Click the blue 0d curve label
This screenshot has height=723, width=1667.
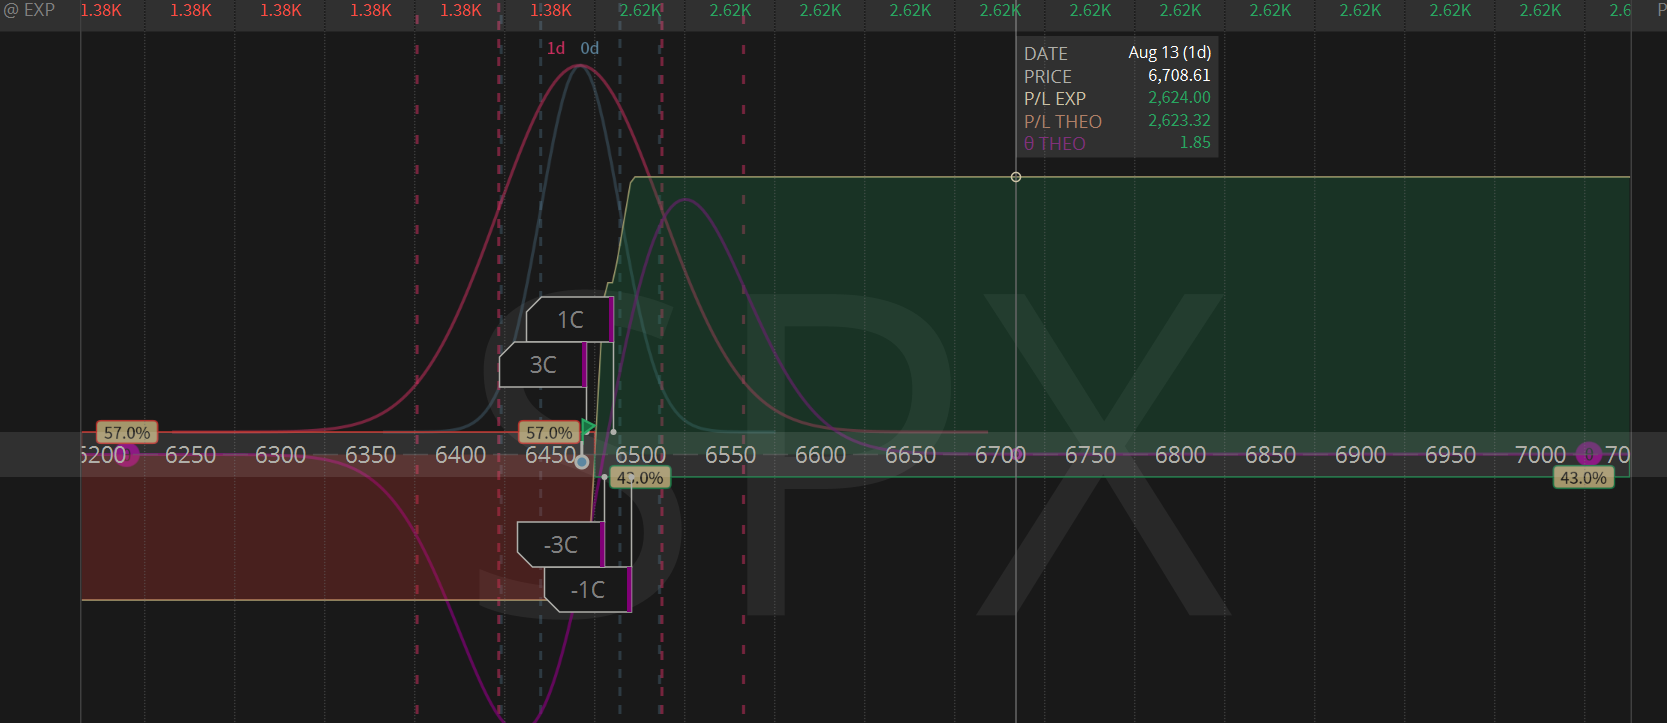tap(590, 48)
